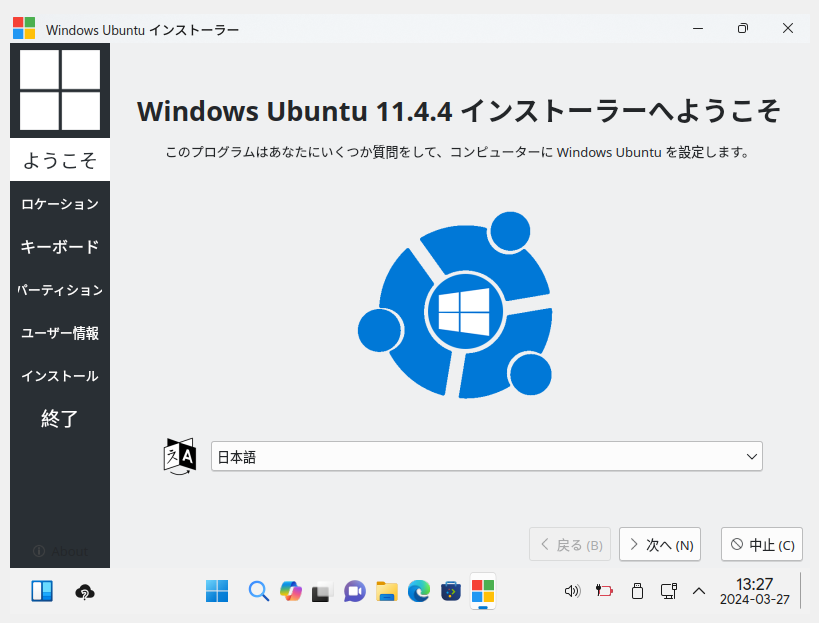Open the Microsoft Store taskbar icon
819x623 pixels.
(451, 591)
